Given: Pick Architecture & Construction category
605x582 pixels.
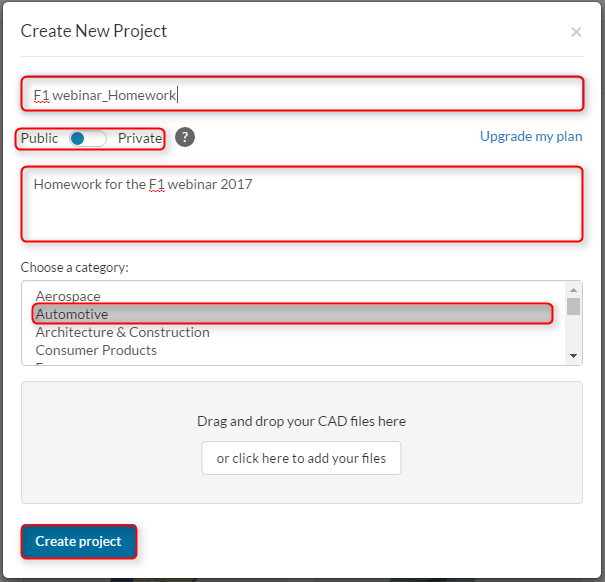Looking at the screenshot, I should pyautogui.click(x=122, y=332).
